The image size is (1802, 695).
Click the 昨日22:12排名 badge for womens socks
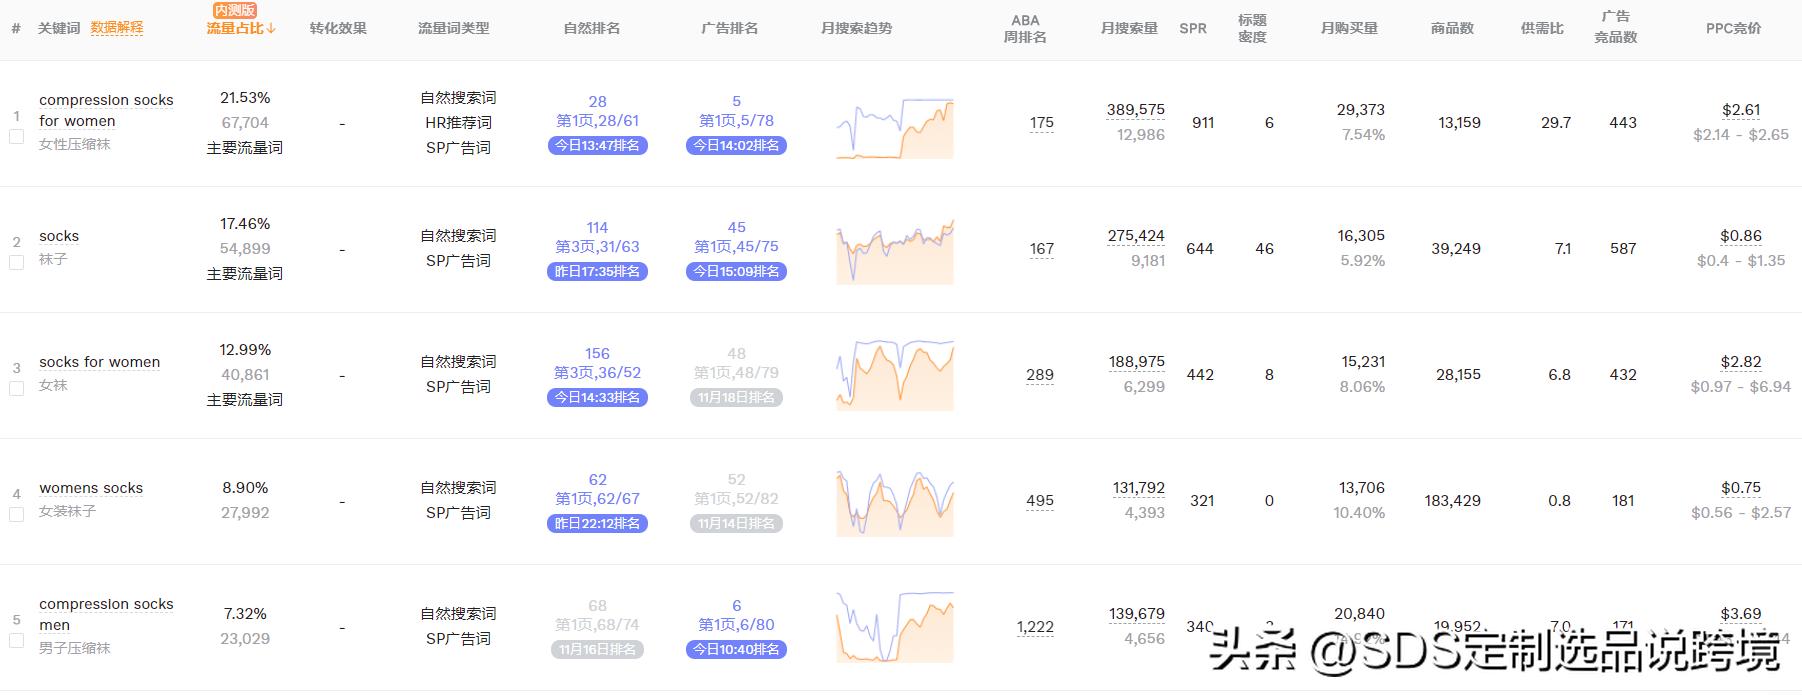coord(597,524)
